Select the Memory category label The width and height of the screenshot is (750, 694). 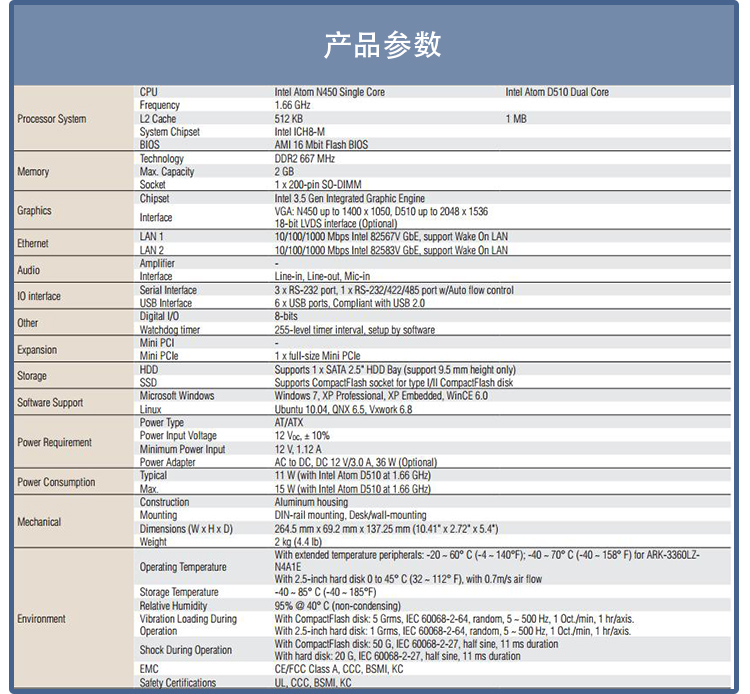[x=33, y=172]
